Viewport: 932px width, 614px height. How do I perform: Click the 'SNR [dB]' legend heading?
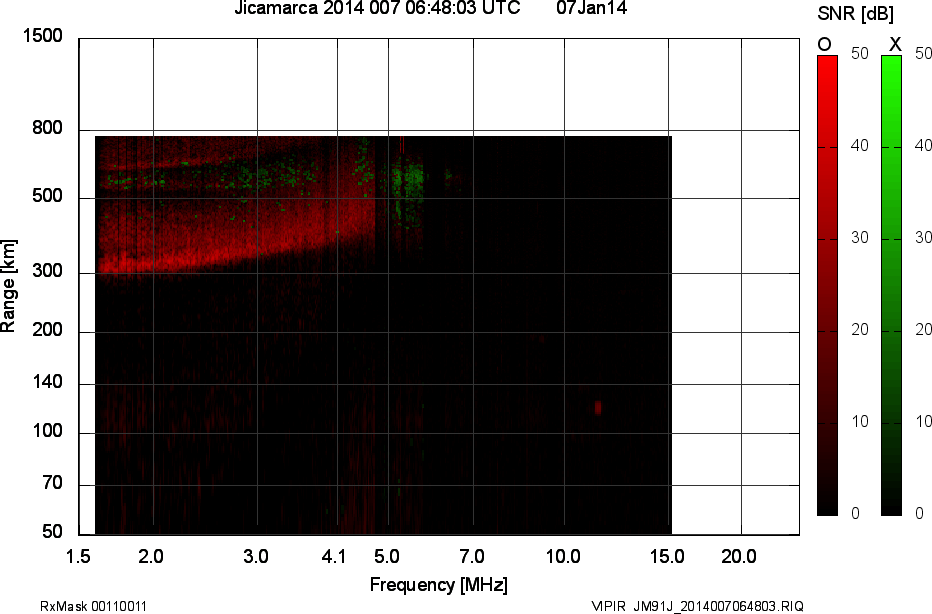tap(855, 14)
